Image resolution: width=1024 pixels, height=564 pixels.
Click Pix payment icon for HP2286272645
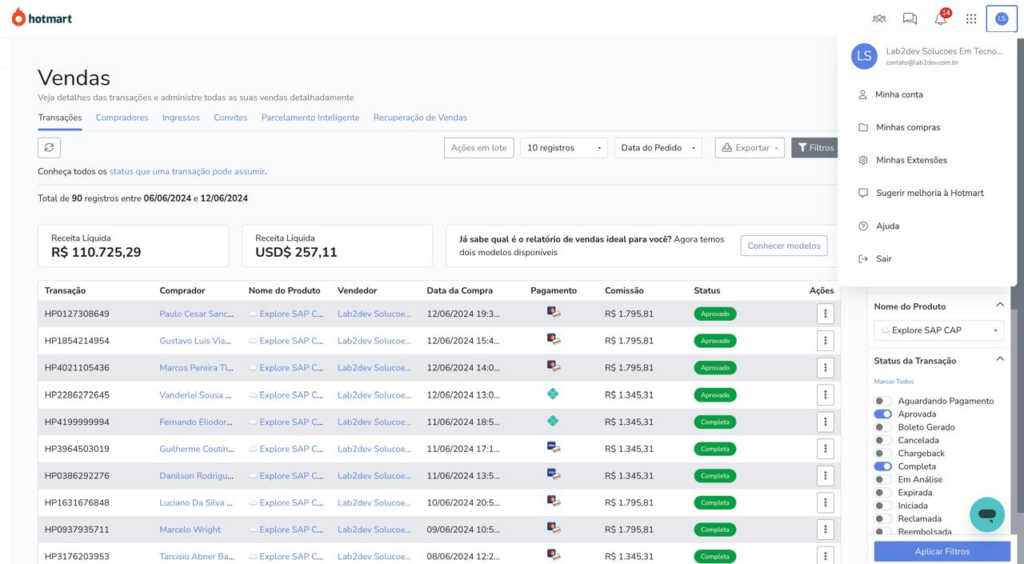[552, 394]
